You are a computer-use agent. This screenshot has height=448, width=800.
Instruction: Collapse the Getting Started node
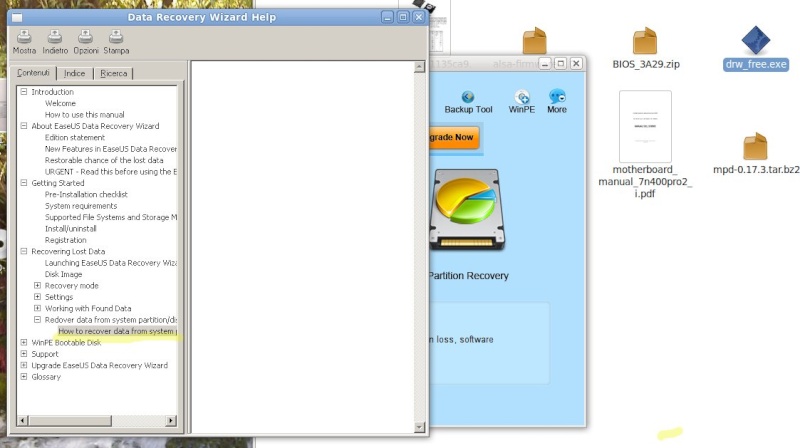(23, 183)
